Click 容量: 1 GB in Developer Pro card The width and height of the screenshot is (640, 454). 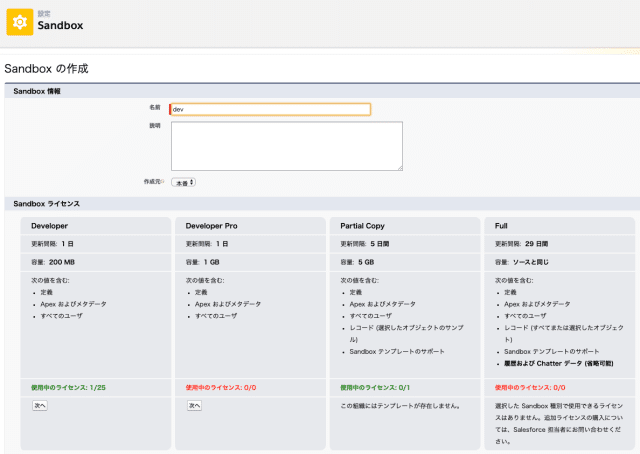click(x=202, y=262)
